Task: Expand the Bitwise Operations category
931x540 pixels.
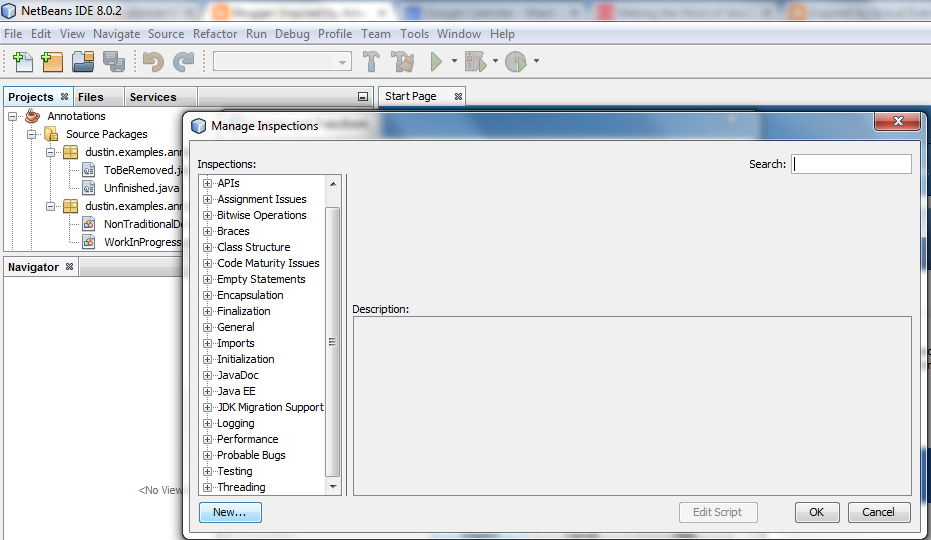Action: tap(207, 216)
